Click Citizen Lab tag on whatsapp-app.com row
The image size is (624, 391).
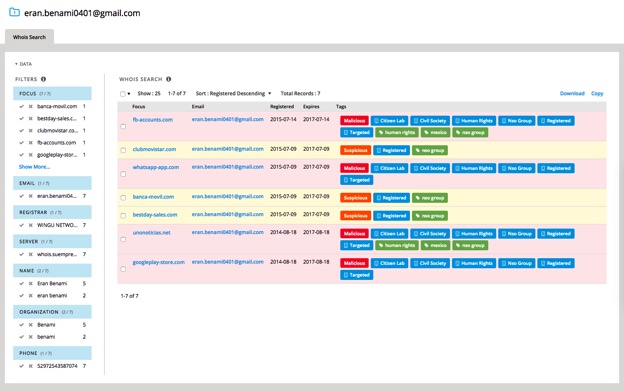click(x=390, y=168)
